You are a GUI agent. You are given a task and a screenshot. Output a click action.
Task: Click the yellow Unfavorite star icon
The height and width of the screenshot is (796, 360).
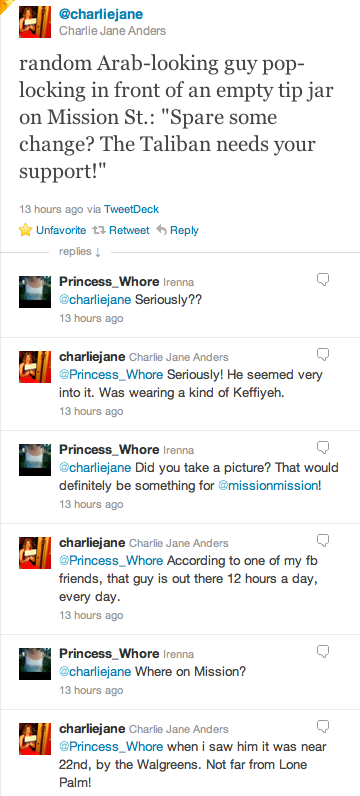25,230
